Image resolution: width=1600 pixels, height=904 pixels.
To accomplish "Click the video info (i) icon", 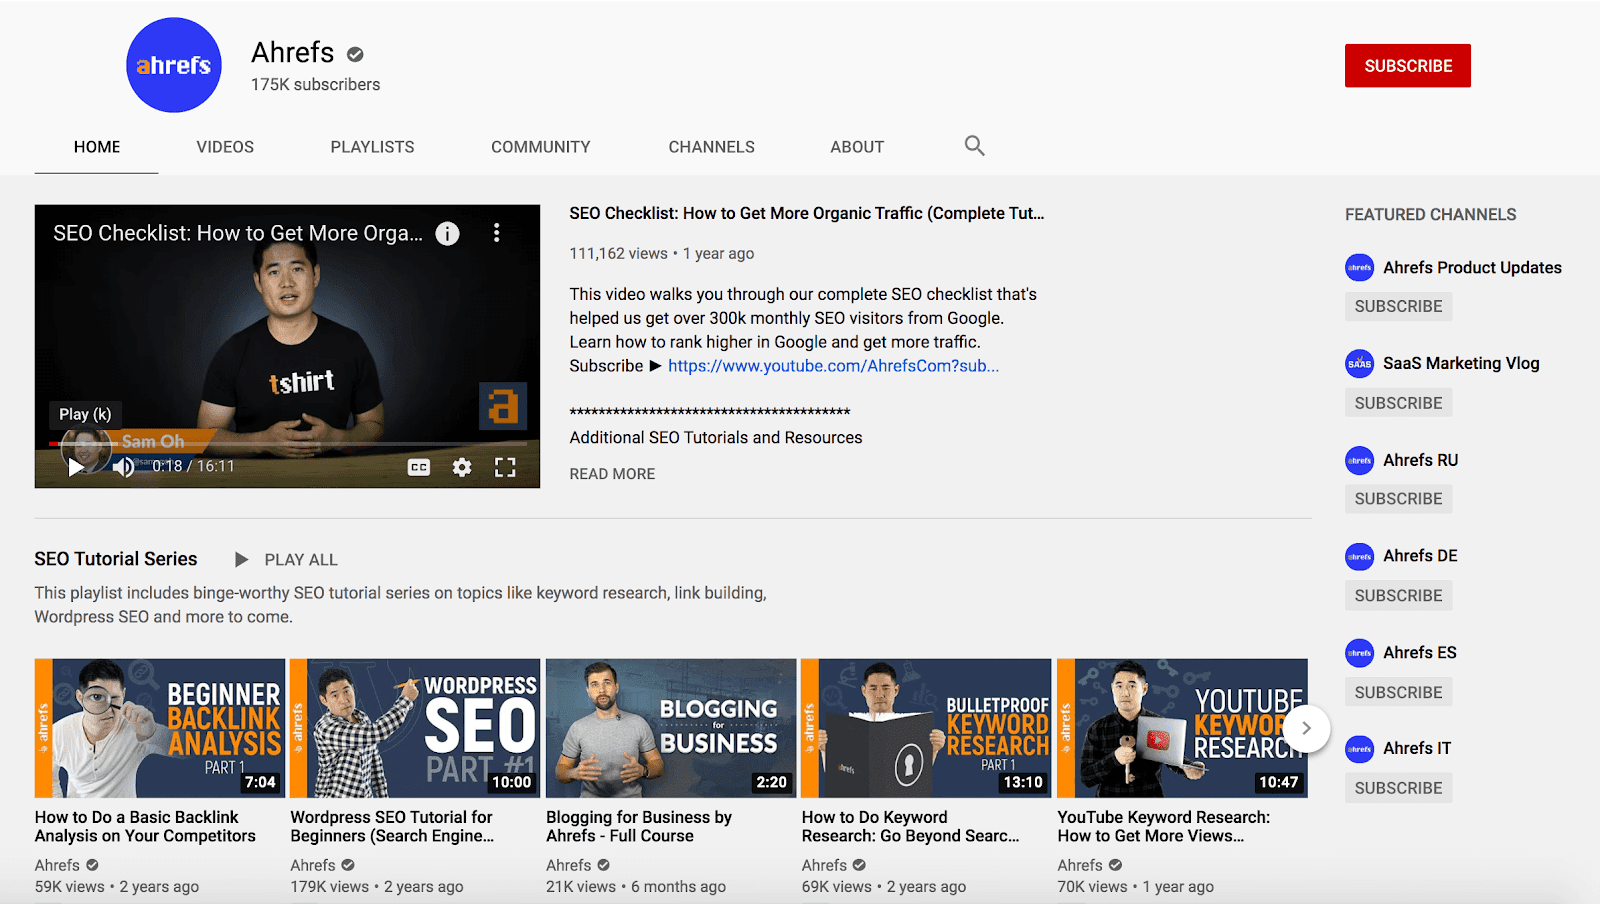I will 447,233.
